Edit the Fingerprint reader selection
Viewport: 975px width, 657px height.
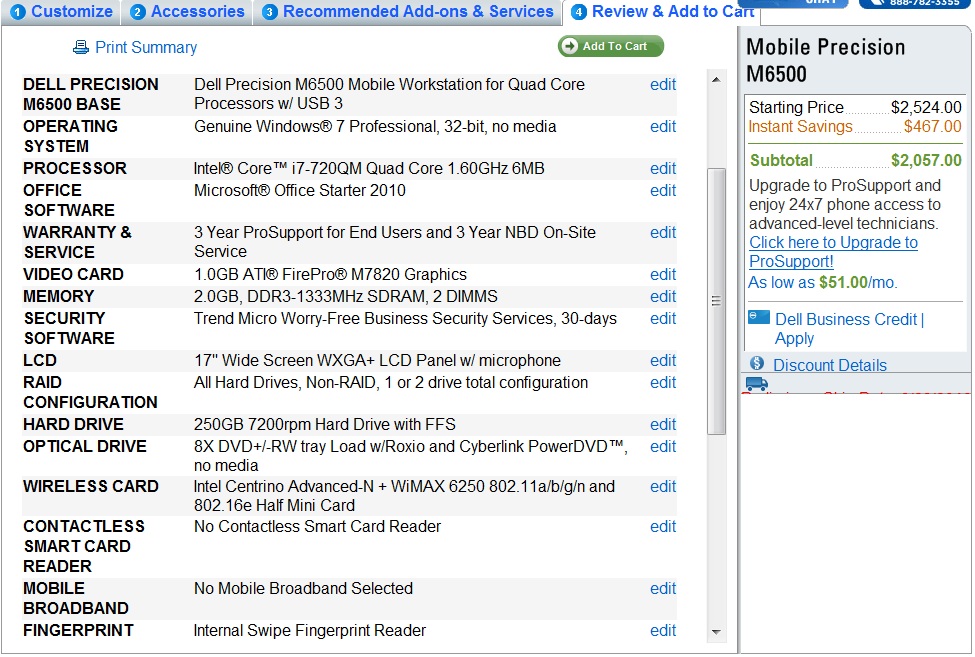(x=663, y=631)
